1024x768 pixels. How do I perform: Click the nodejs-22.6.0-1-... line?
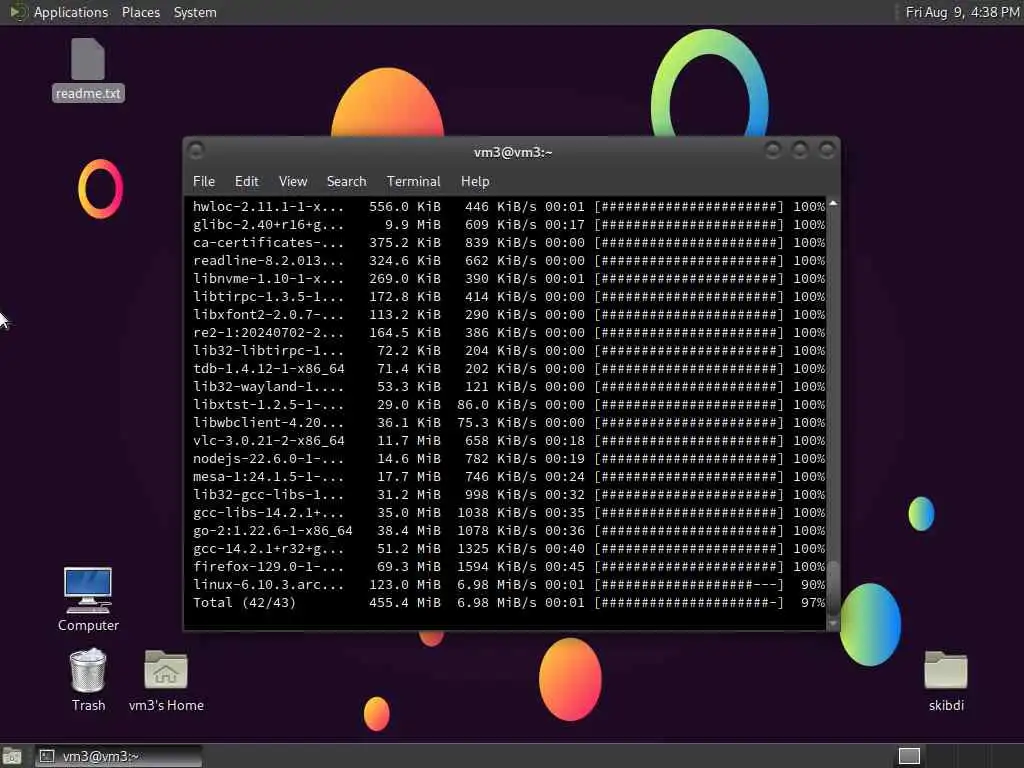coord(508,458)
